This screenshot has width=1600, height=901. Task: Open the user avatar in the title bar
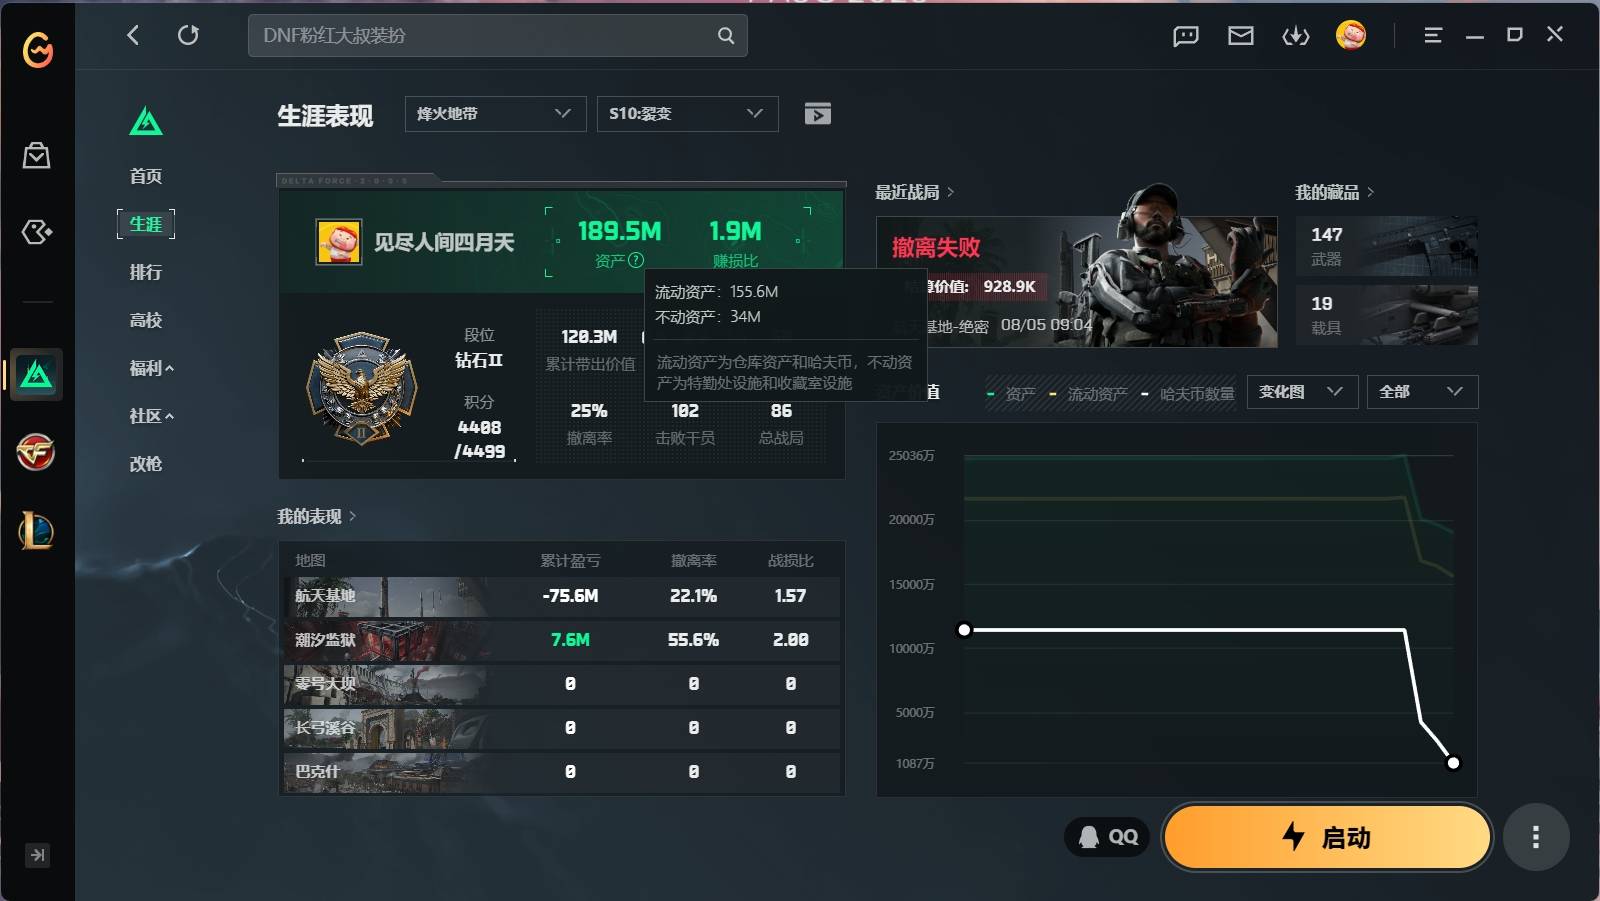pyautogui.click(x=1351, y=35)
